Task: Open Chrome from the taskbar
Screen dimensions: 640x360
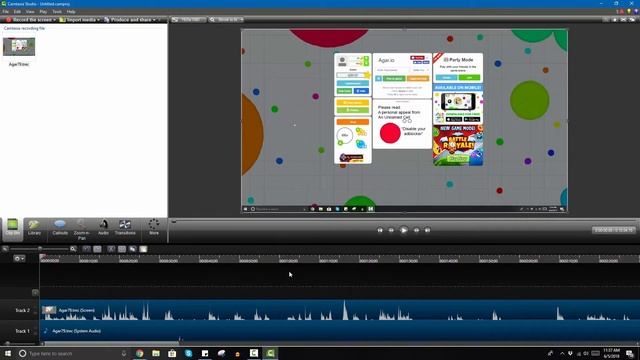Action: coord(140,353)
